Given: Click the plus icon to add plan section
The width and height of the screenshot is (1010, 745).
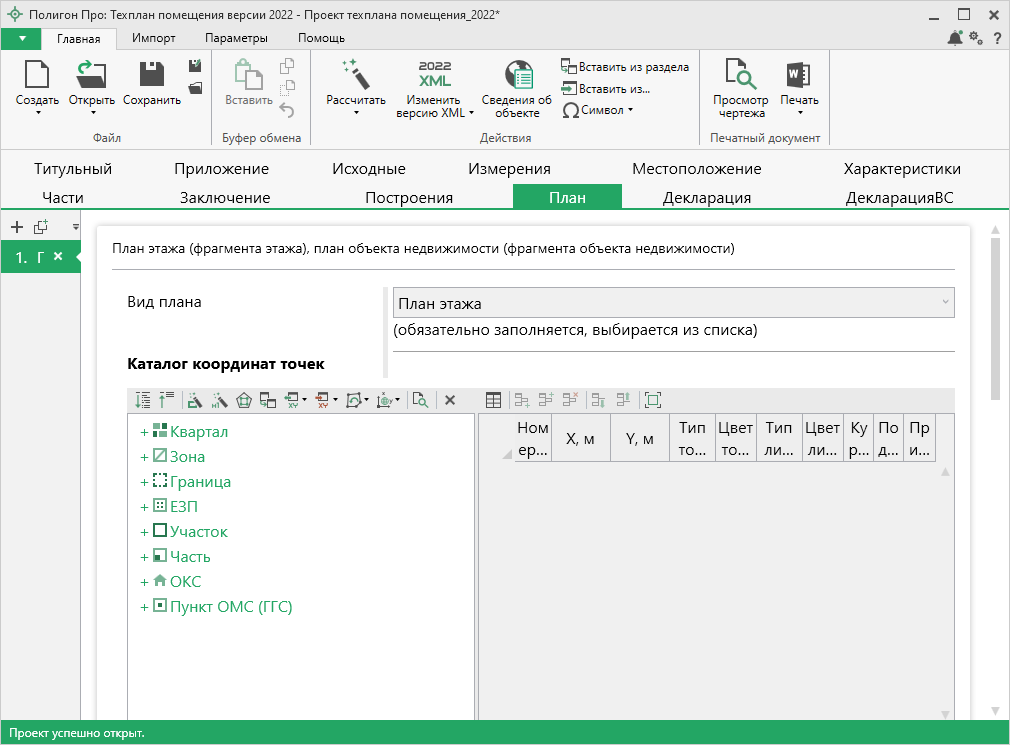Looking at the screenshot, I should pyautogui.click(x=16, y=227).
